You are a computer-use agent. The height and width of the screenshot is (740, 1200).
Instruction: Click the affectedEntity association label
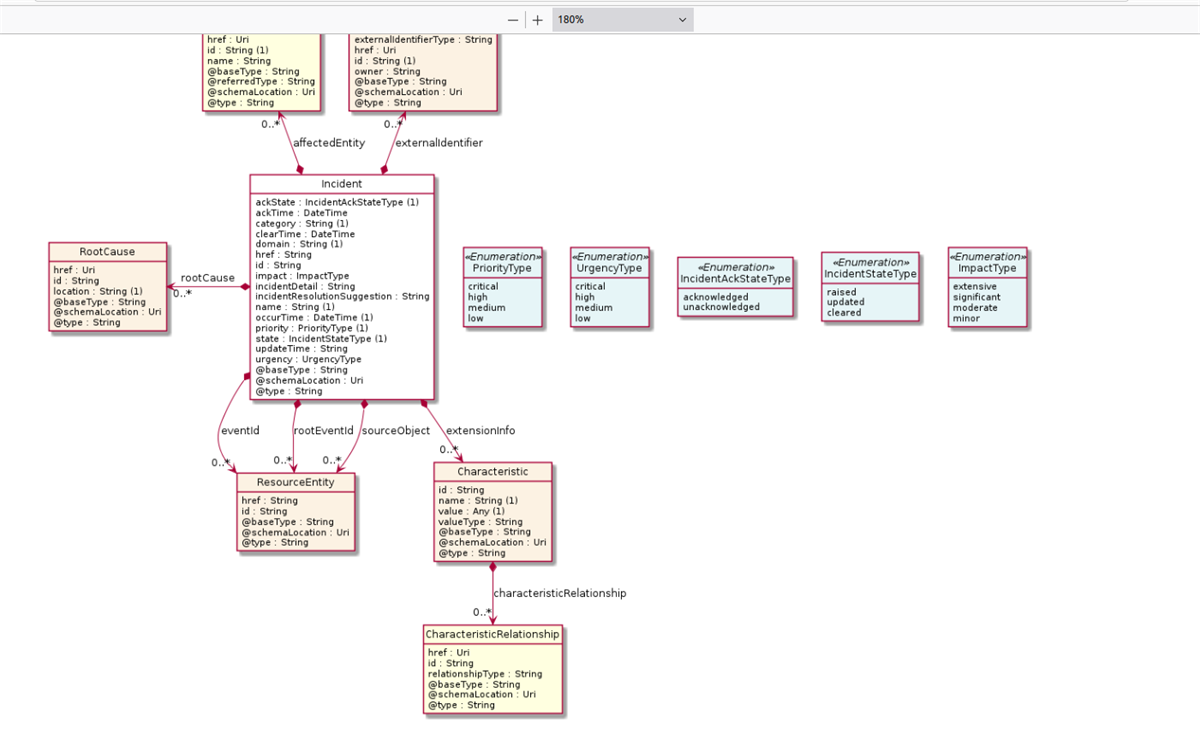click(329, 143)
